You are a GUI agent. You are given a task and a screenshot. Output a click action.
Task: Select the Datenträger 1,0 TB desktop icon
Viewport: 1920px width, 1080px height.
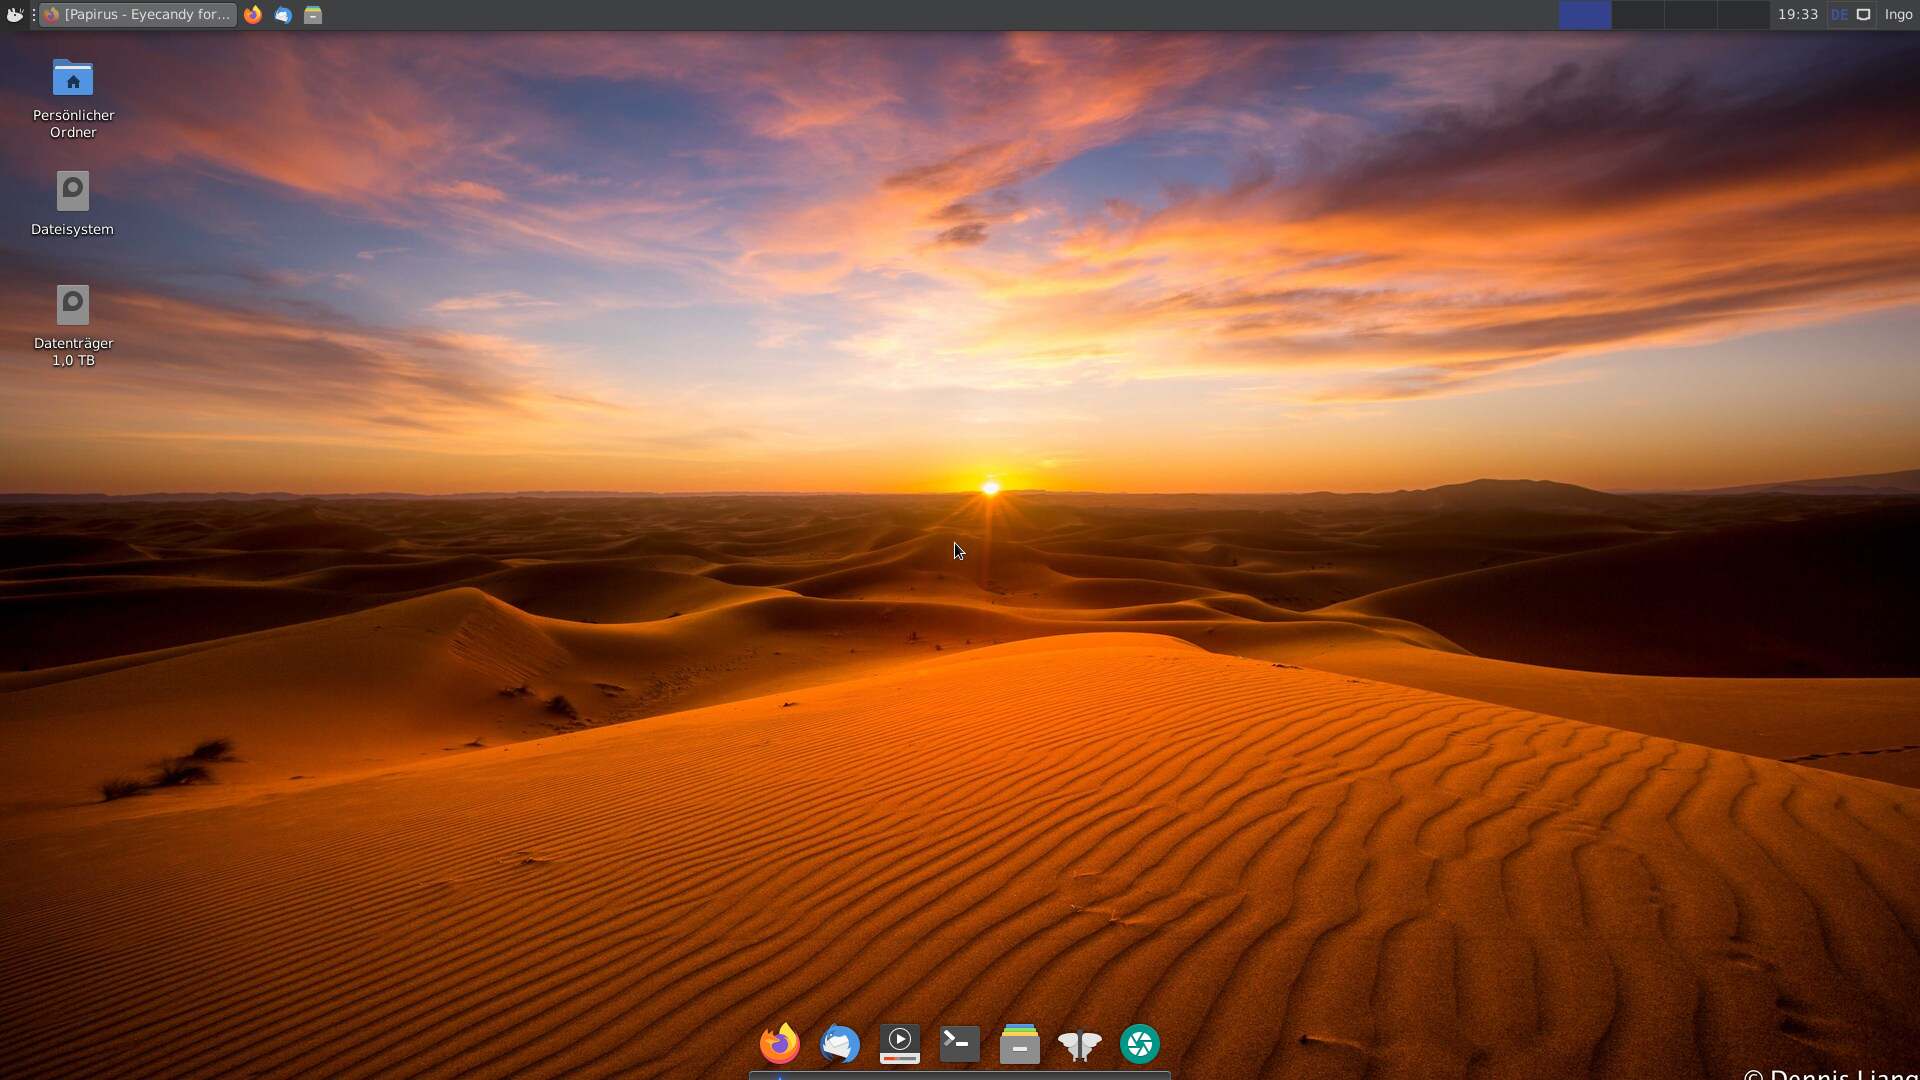pos(73,324)
